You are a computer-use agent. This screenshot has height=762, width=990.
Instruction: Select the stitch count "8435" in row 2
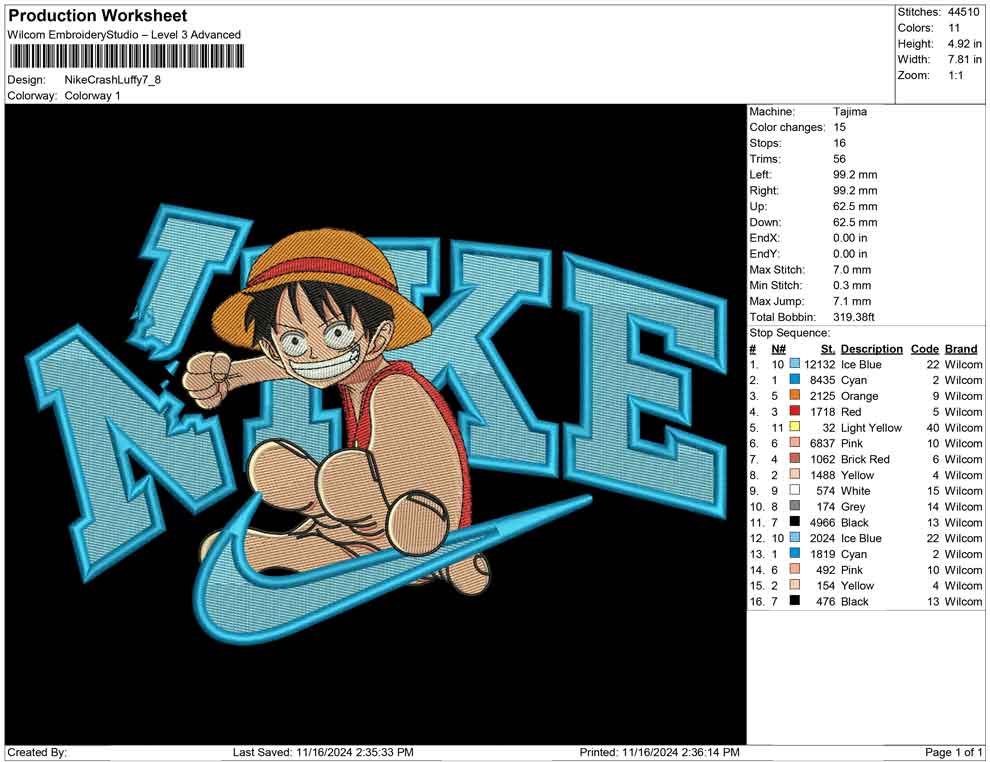coord(822,380)
